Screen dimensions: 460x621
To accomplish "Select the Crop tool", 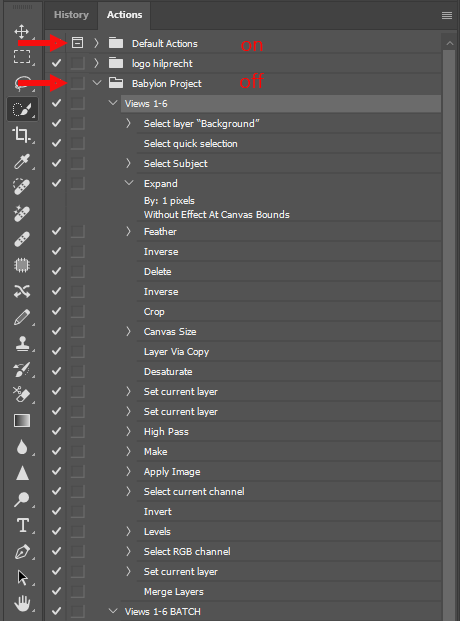I will coord(22,135).
